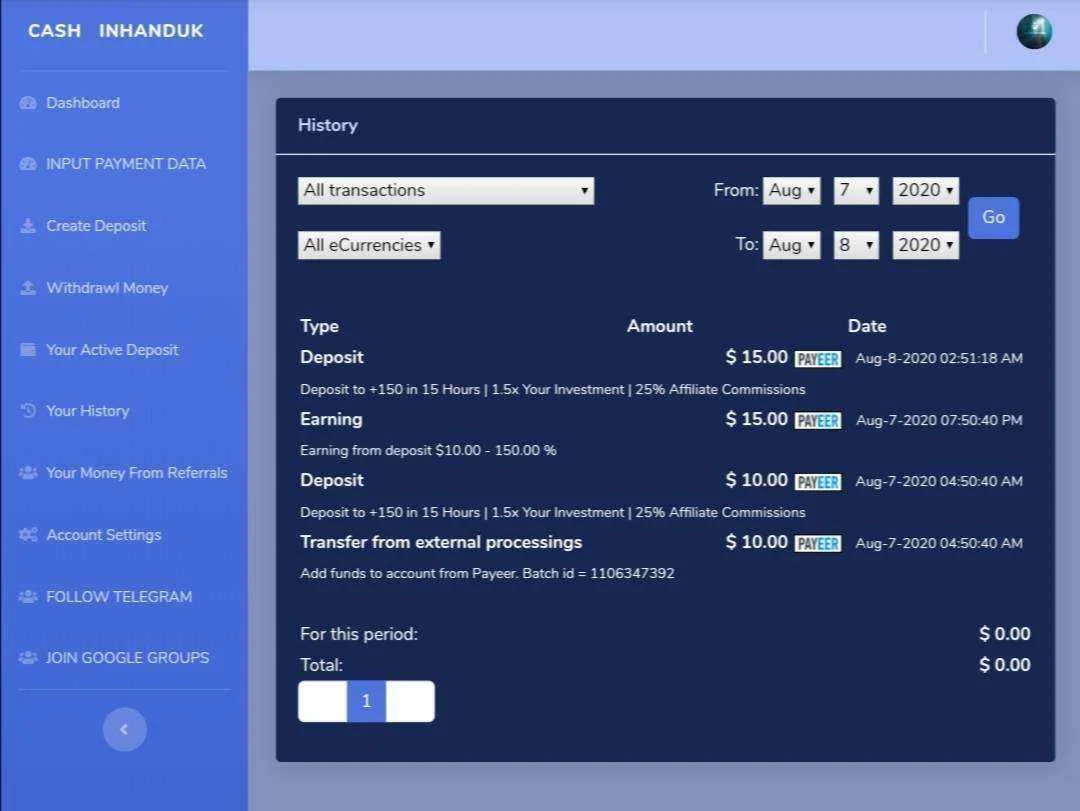Open the From year dropdown showing 2020
The width and height of the screenshot is (1080, 811).
[926, 191]
